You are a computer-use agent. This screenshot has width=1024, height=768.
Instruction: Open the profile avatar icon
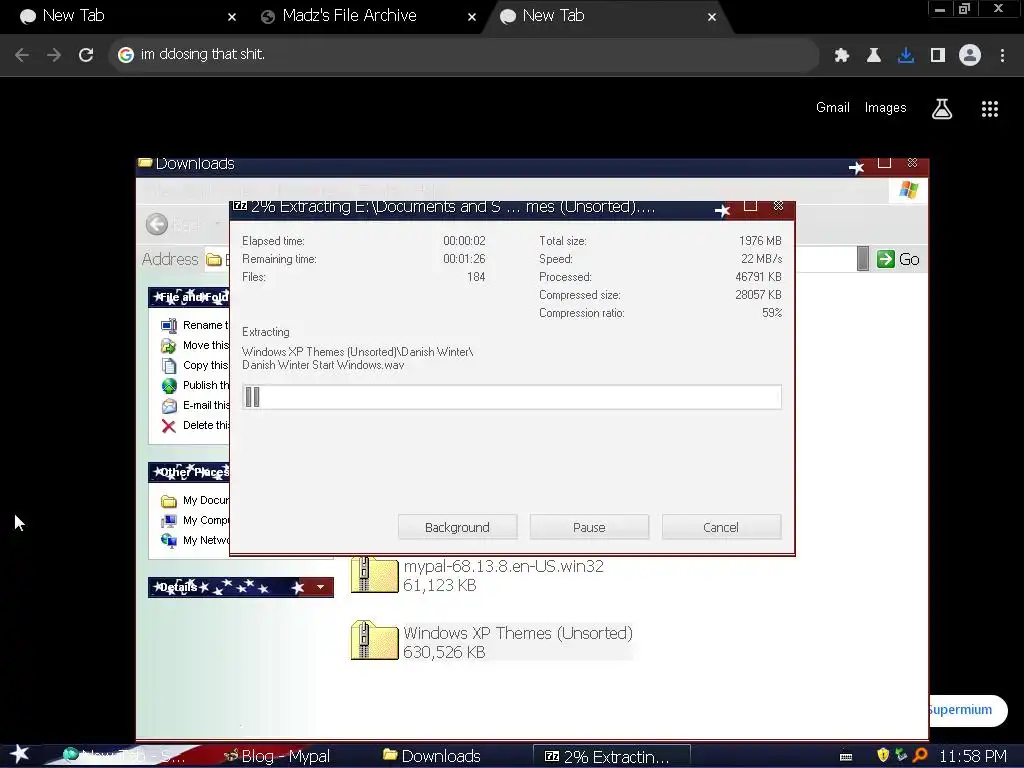pyautogui.click(x=970, y=55)
